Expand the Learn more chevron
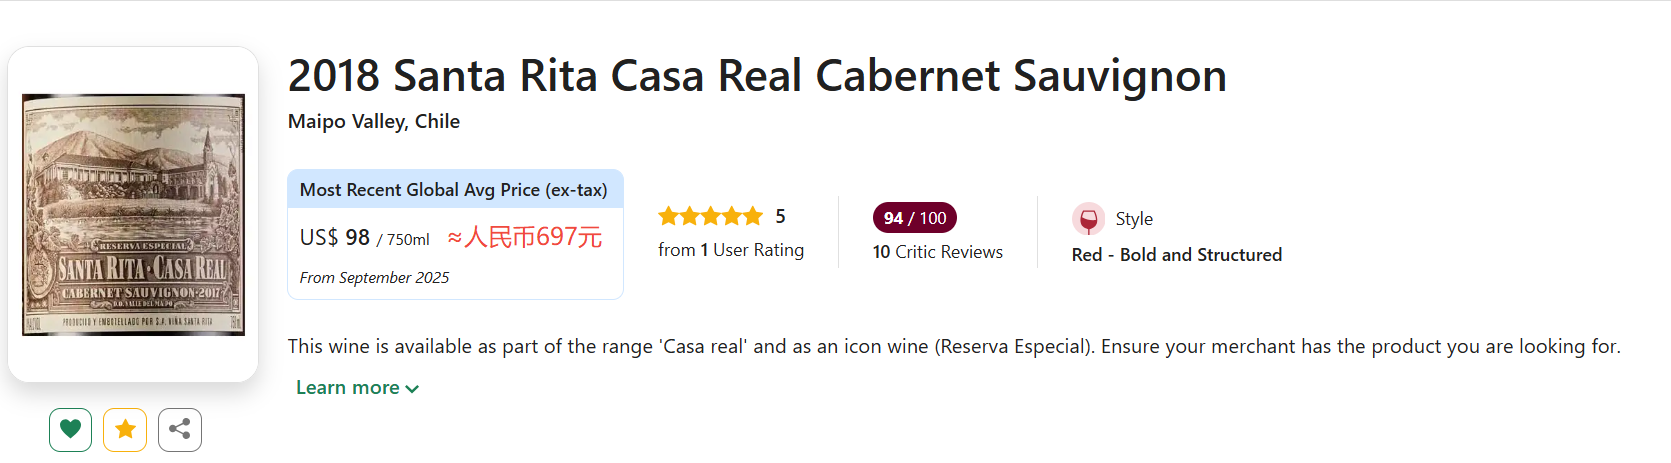The image size is (1671, 463). [413, 389]
